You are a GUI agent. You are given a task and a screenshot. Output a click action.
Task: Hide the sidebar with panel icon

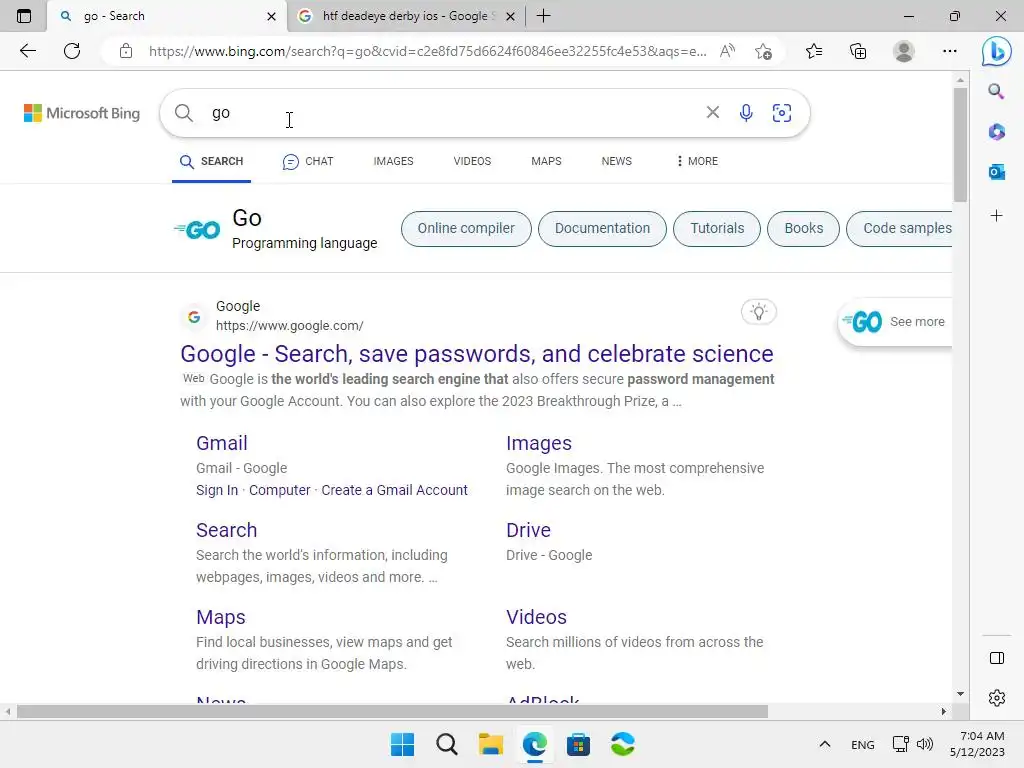click(x=997, y=658)
